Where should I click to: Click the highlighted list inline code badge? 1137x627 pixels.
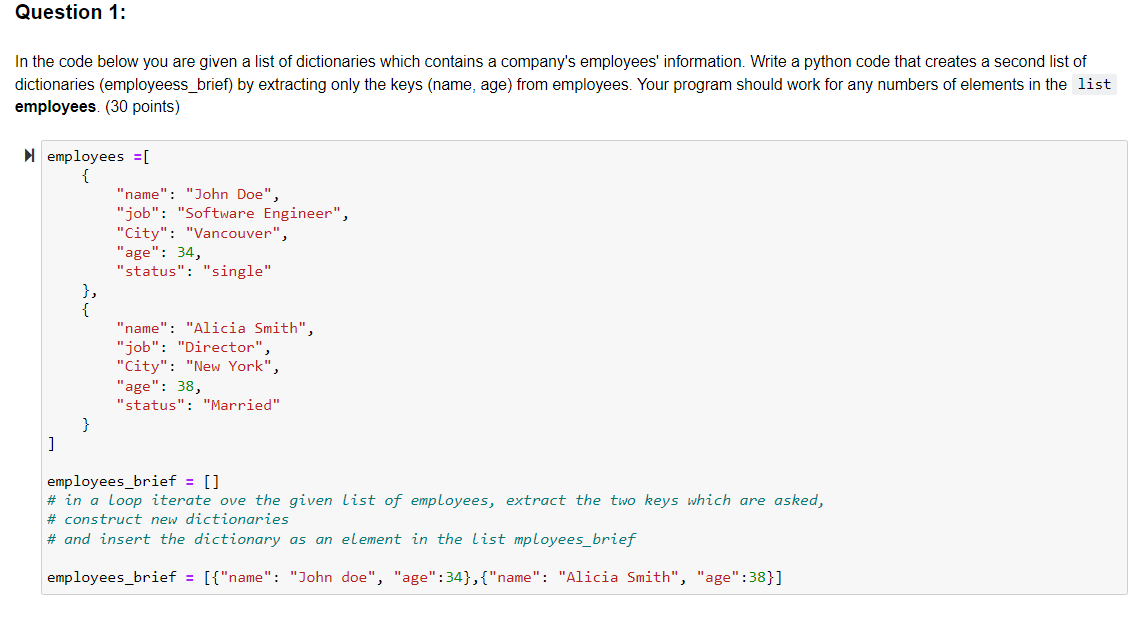click(1094, 84)
